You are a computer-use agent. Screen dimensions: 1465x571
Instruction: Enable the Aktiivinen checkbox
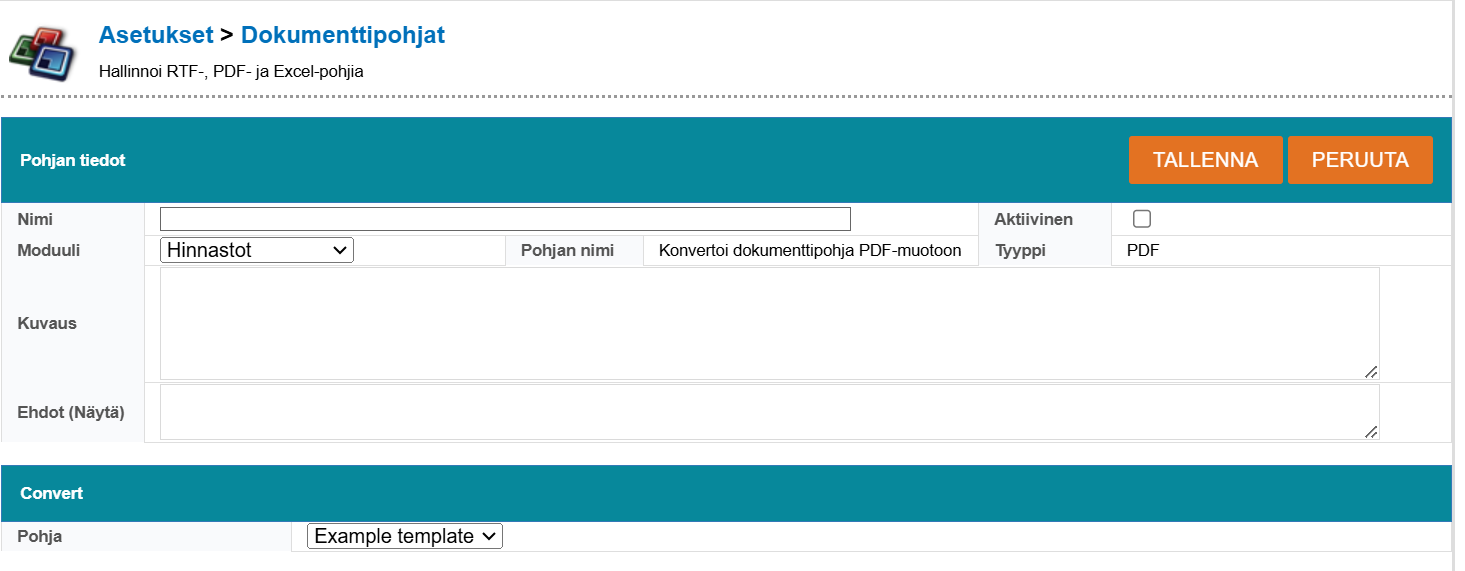(1142, 219)
